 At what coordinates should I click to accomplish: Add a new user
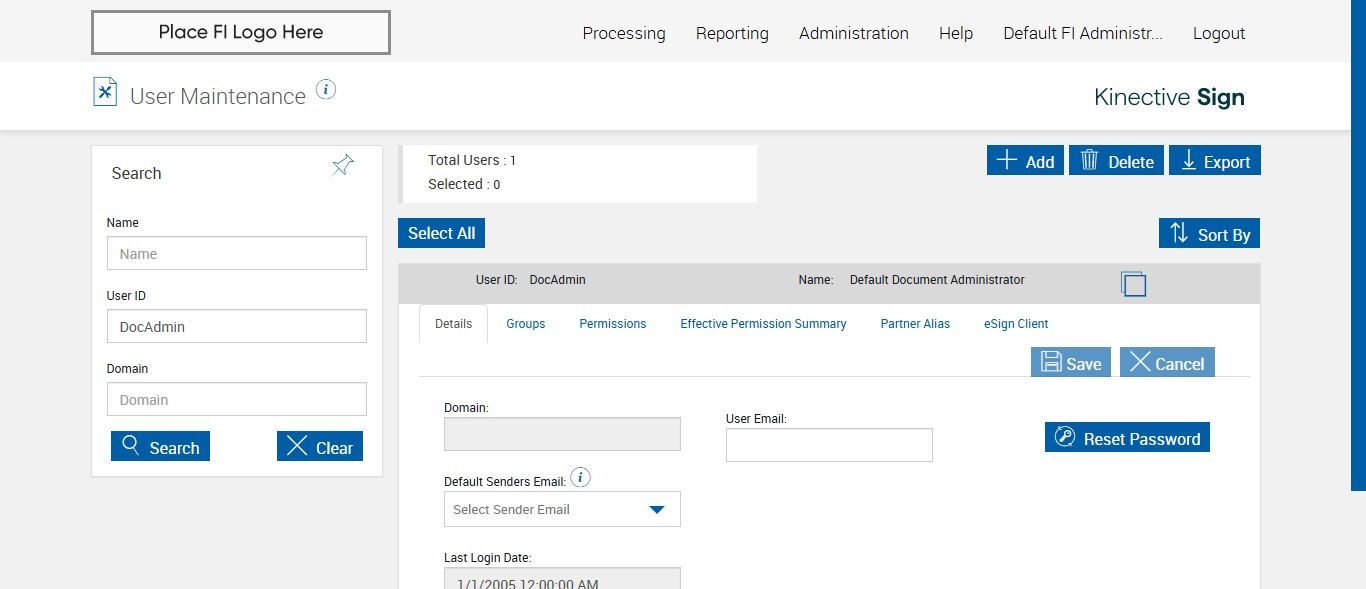coord(1025,161)
